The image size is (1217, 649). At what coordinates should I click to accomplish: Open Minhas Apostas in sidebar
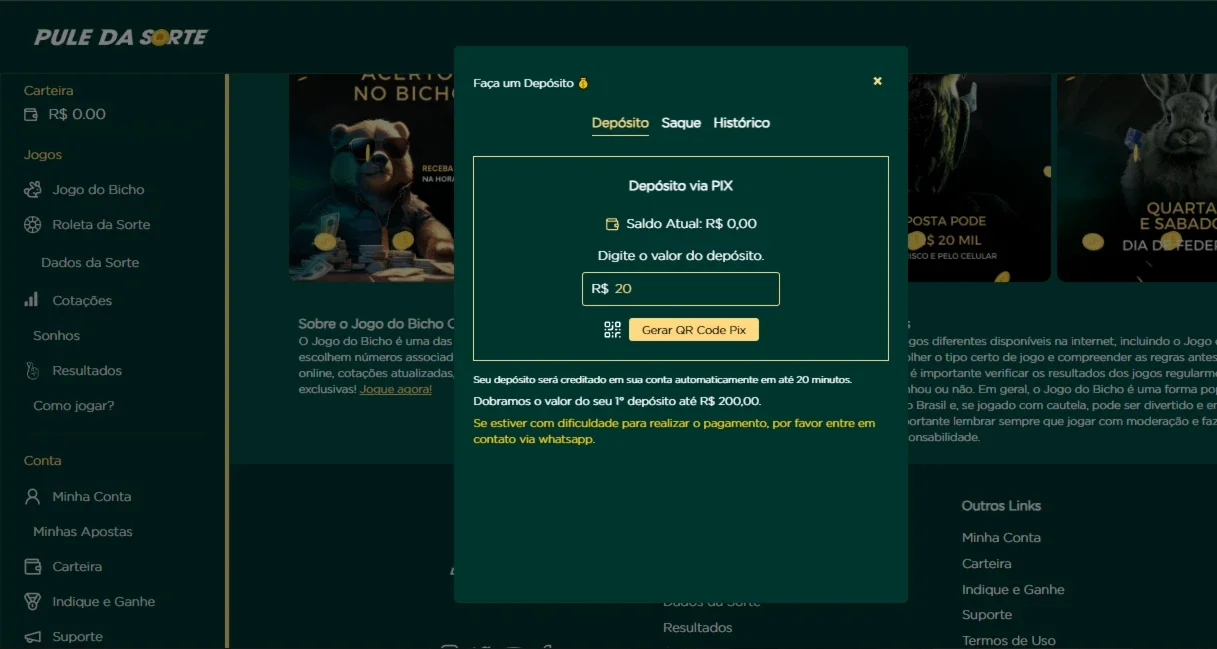pyautogui.click(x=83, y=531)
